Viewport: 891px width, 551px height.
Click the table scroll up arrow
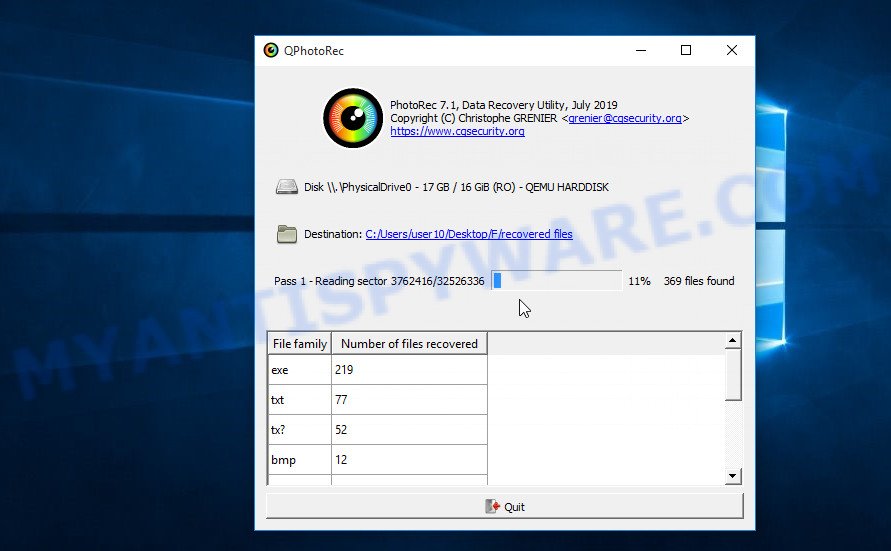733,340
